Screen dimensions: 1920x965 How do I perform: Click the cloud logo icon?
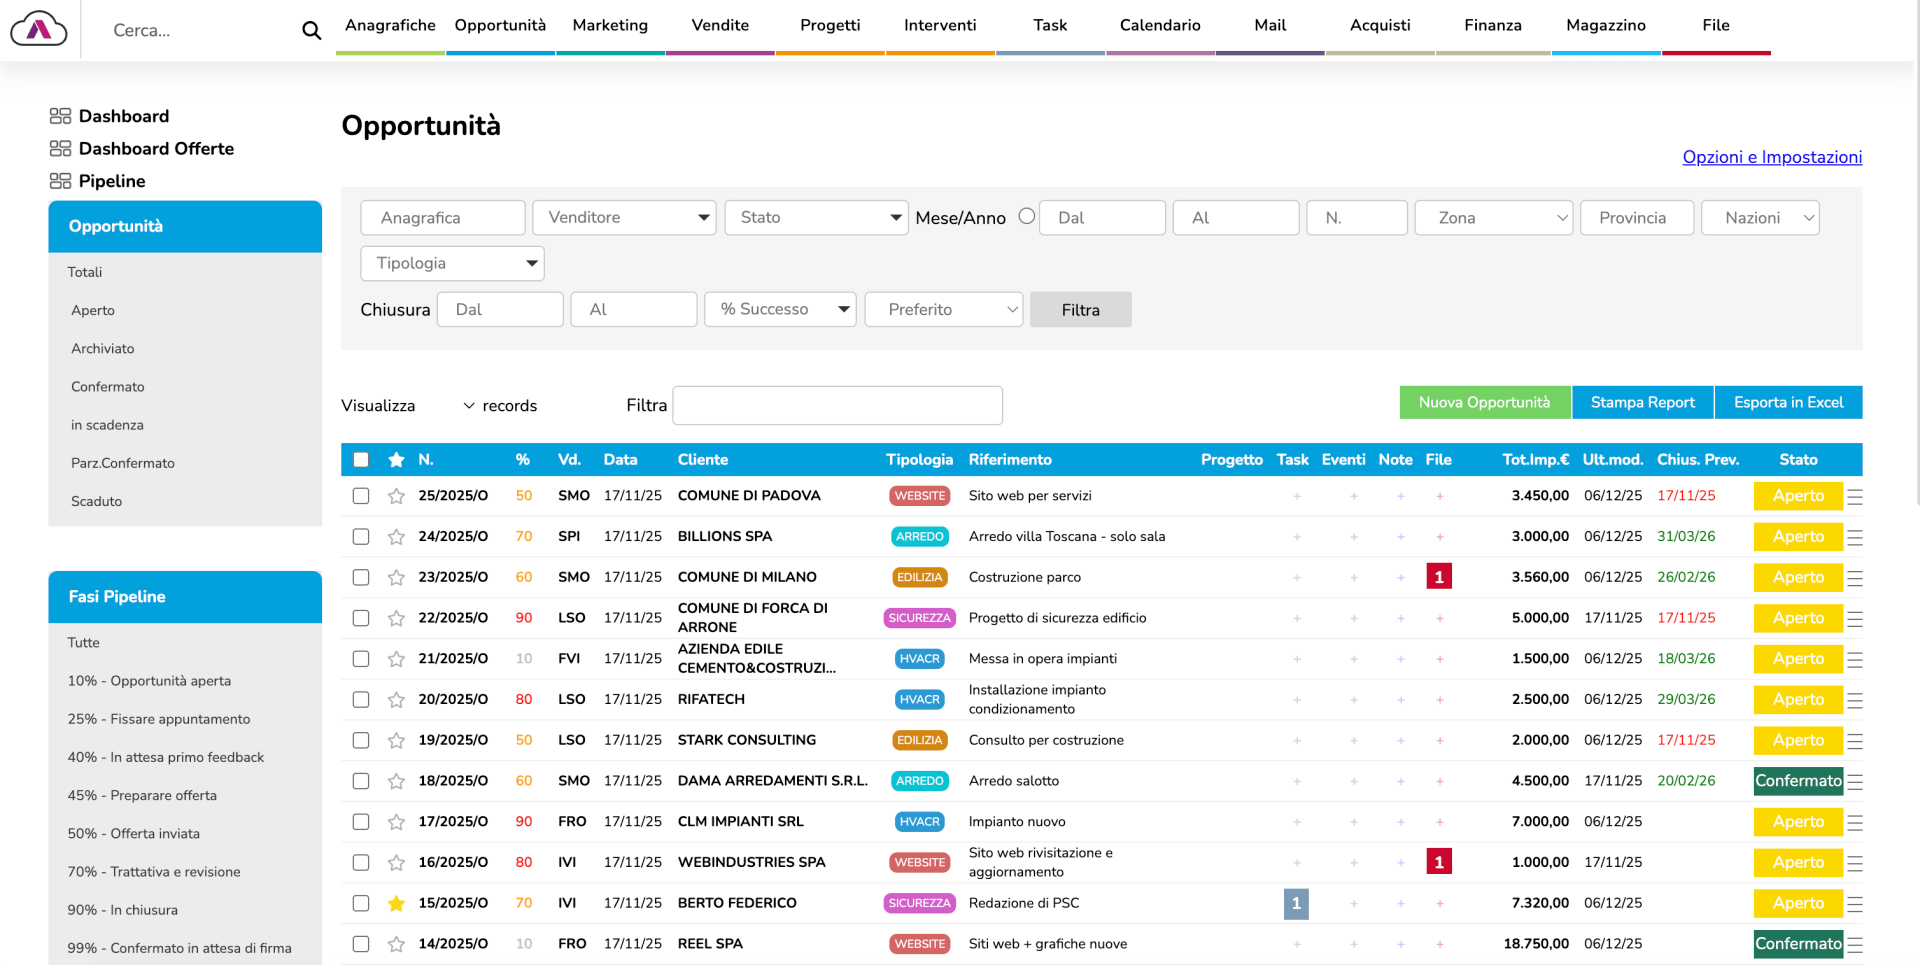point(39,29)
